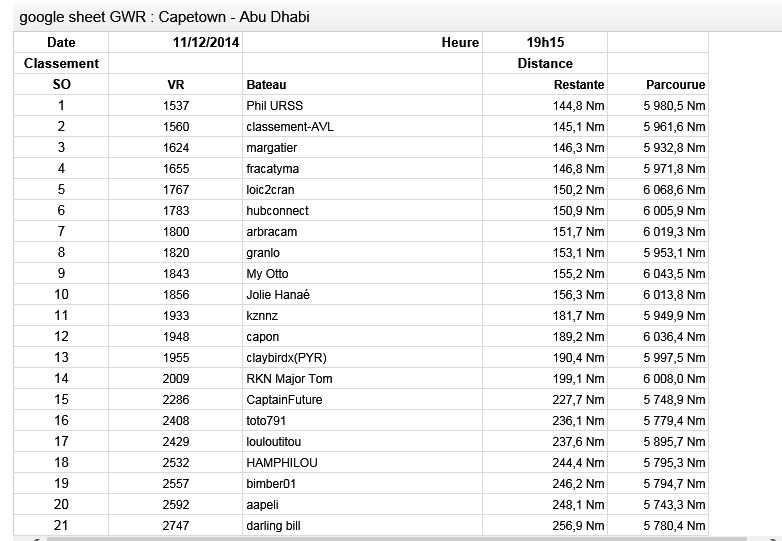Screen dimensions: 782x541
Task: Select the Date header cell
Action: pos(61,43)
